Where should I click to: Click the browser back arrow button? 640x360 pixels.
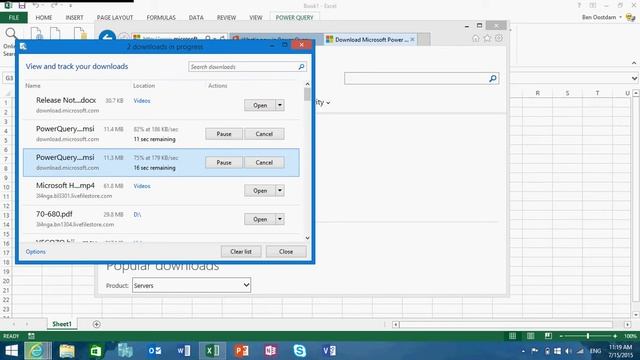tap(107, 38)
